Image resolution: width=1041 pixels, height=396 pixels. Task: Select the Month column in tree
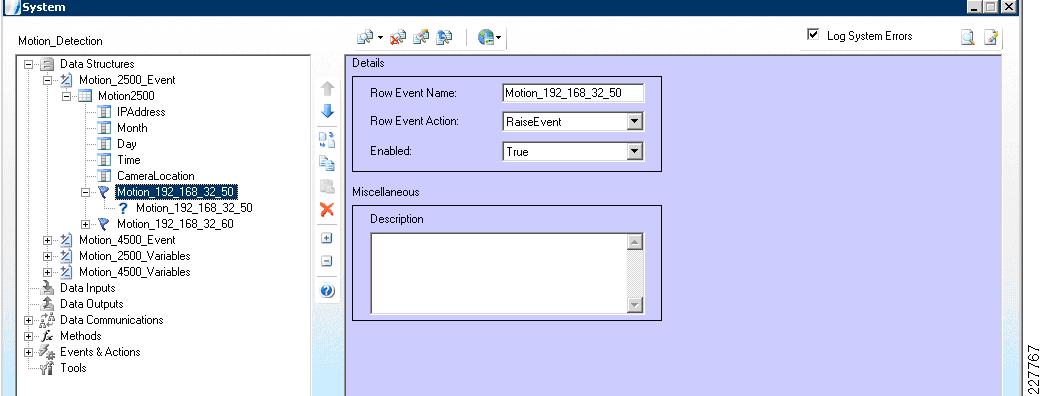pyautogui.click(x=132, y=128)
